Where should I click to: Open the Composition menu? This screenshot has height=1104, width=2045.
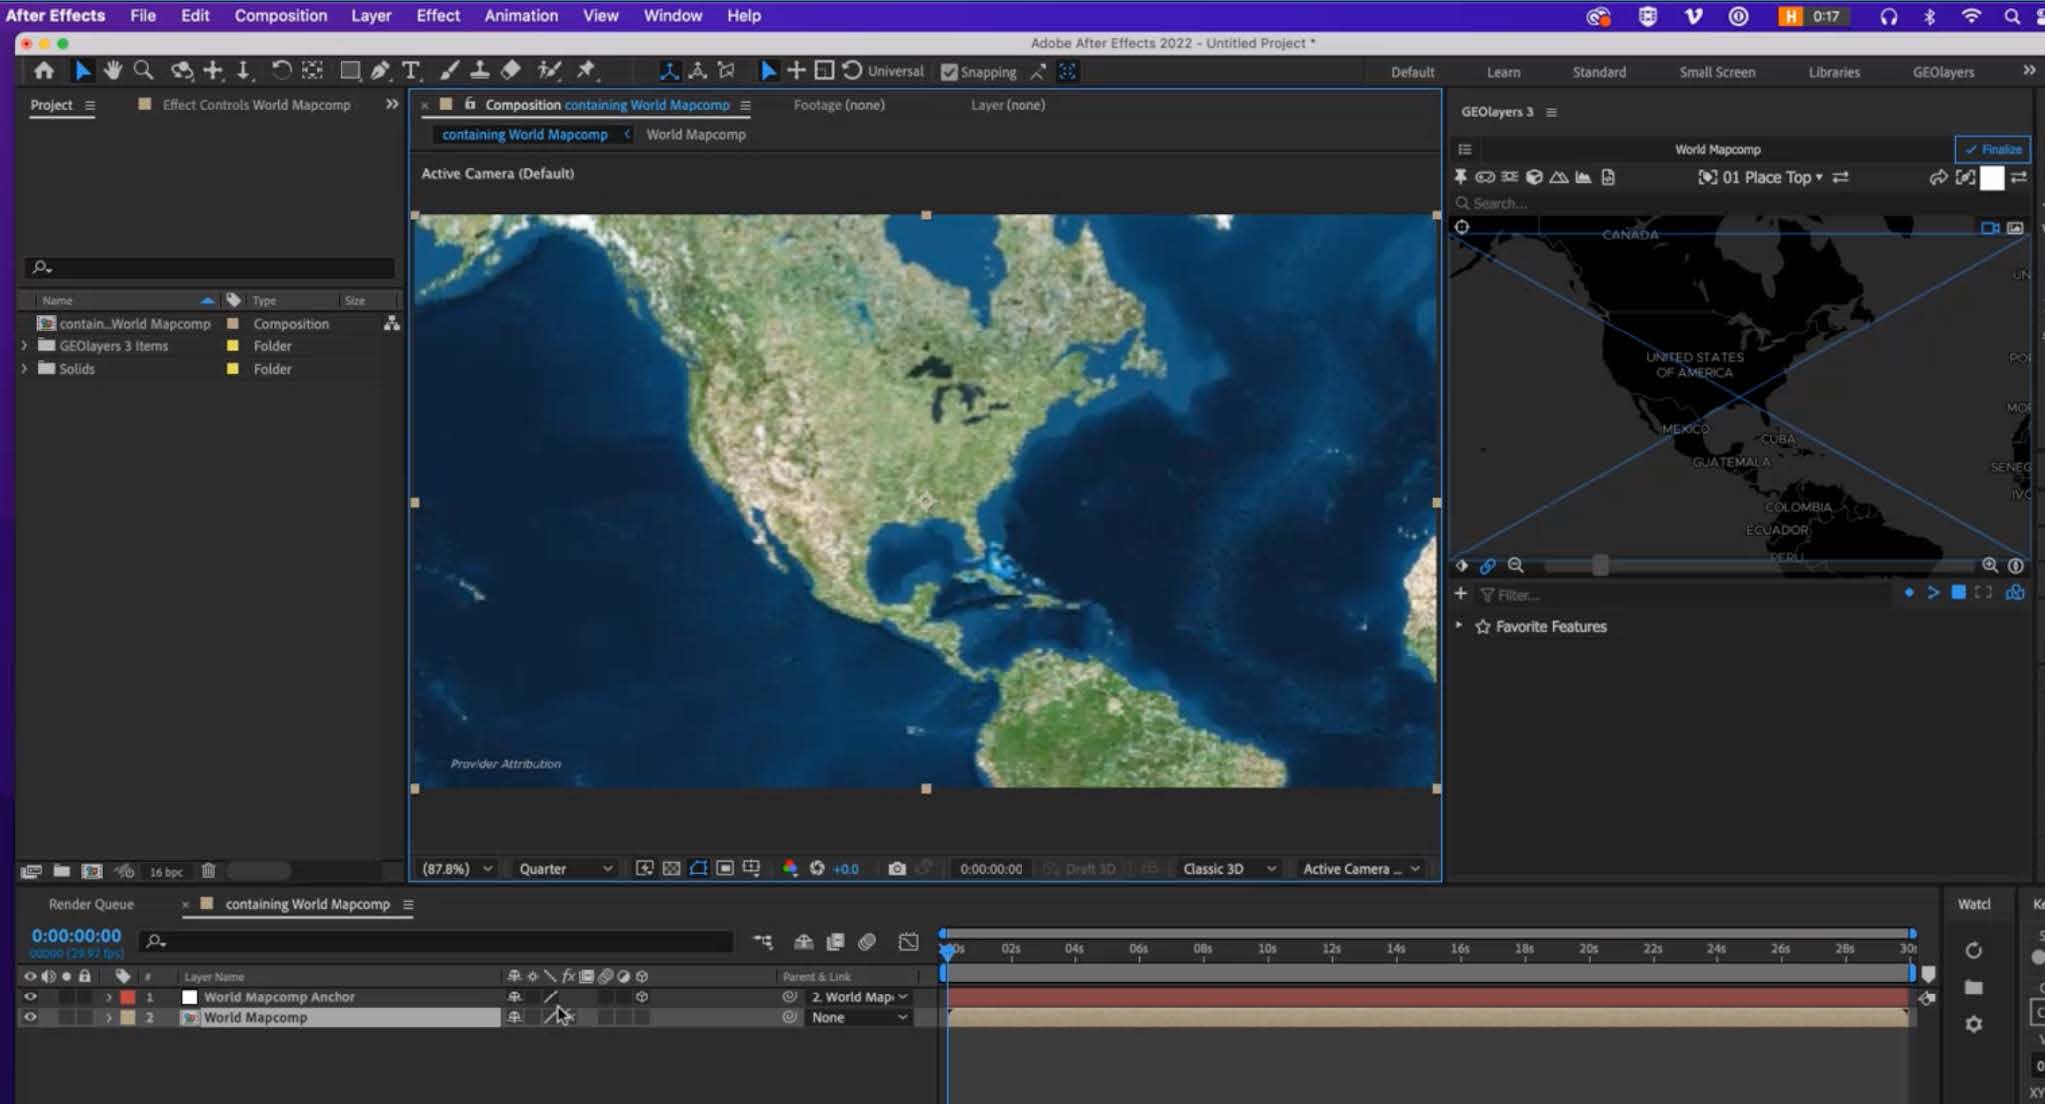pyautogui.click(x=280, y=15)
